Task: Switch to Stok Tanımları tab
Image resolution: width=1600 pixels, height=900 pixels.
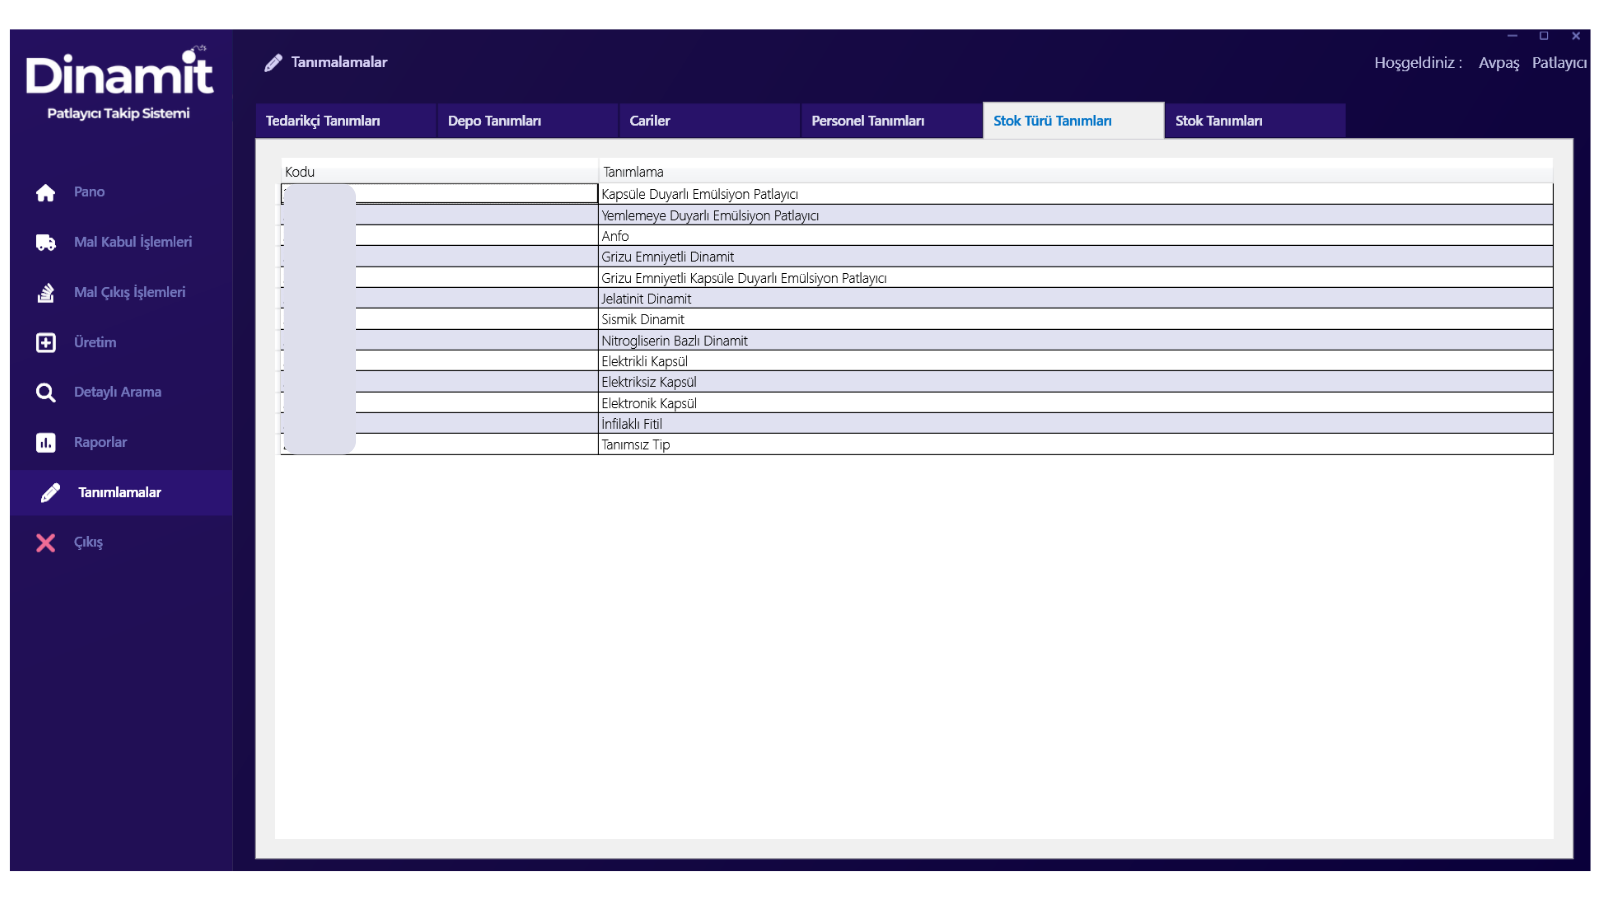Action: coord(1255,120)
